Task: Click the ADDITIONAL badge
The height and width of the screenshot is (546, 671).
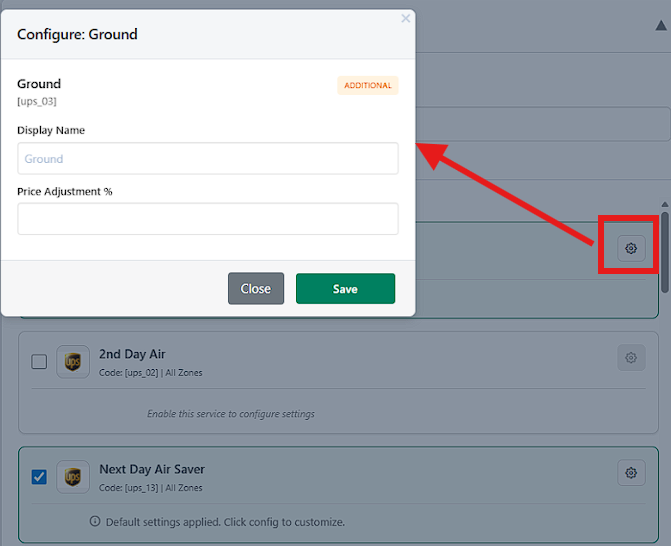Action: (368, 85)
